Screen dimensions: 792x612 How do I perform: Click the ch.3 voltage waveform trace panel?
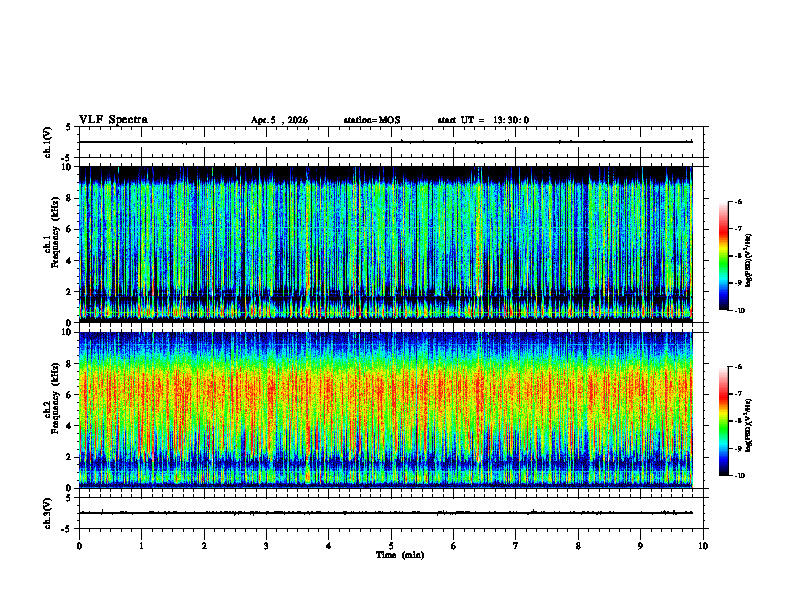391,513
